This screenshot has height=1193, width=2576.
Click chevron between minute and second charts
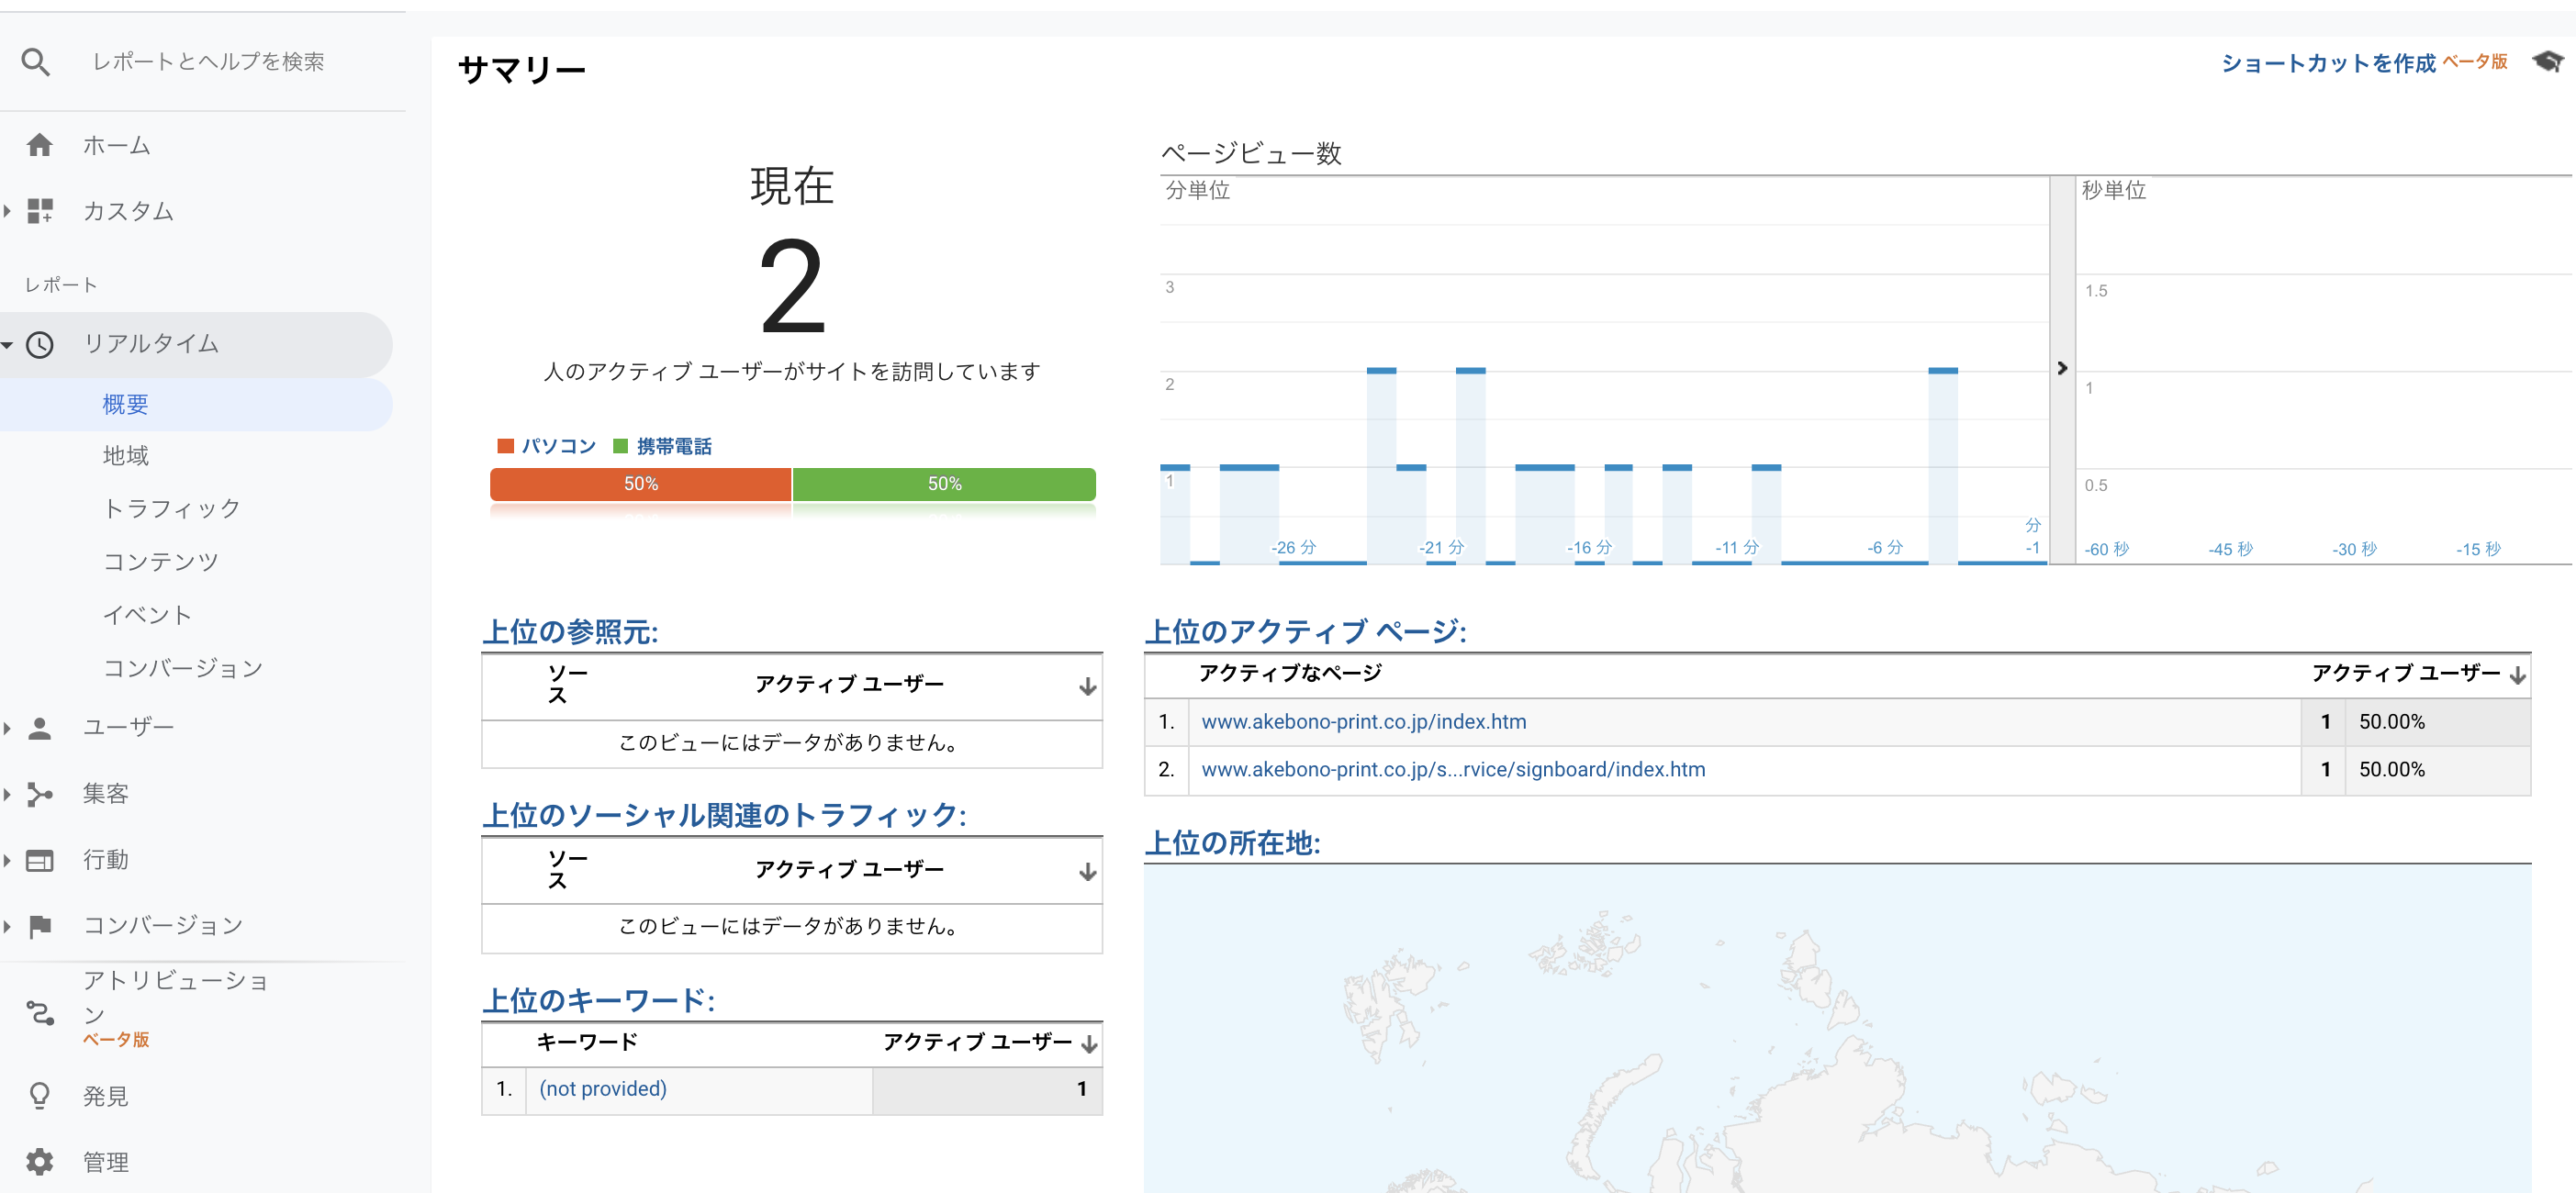tap(2062, 368)
